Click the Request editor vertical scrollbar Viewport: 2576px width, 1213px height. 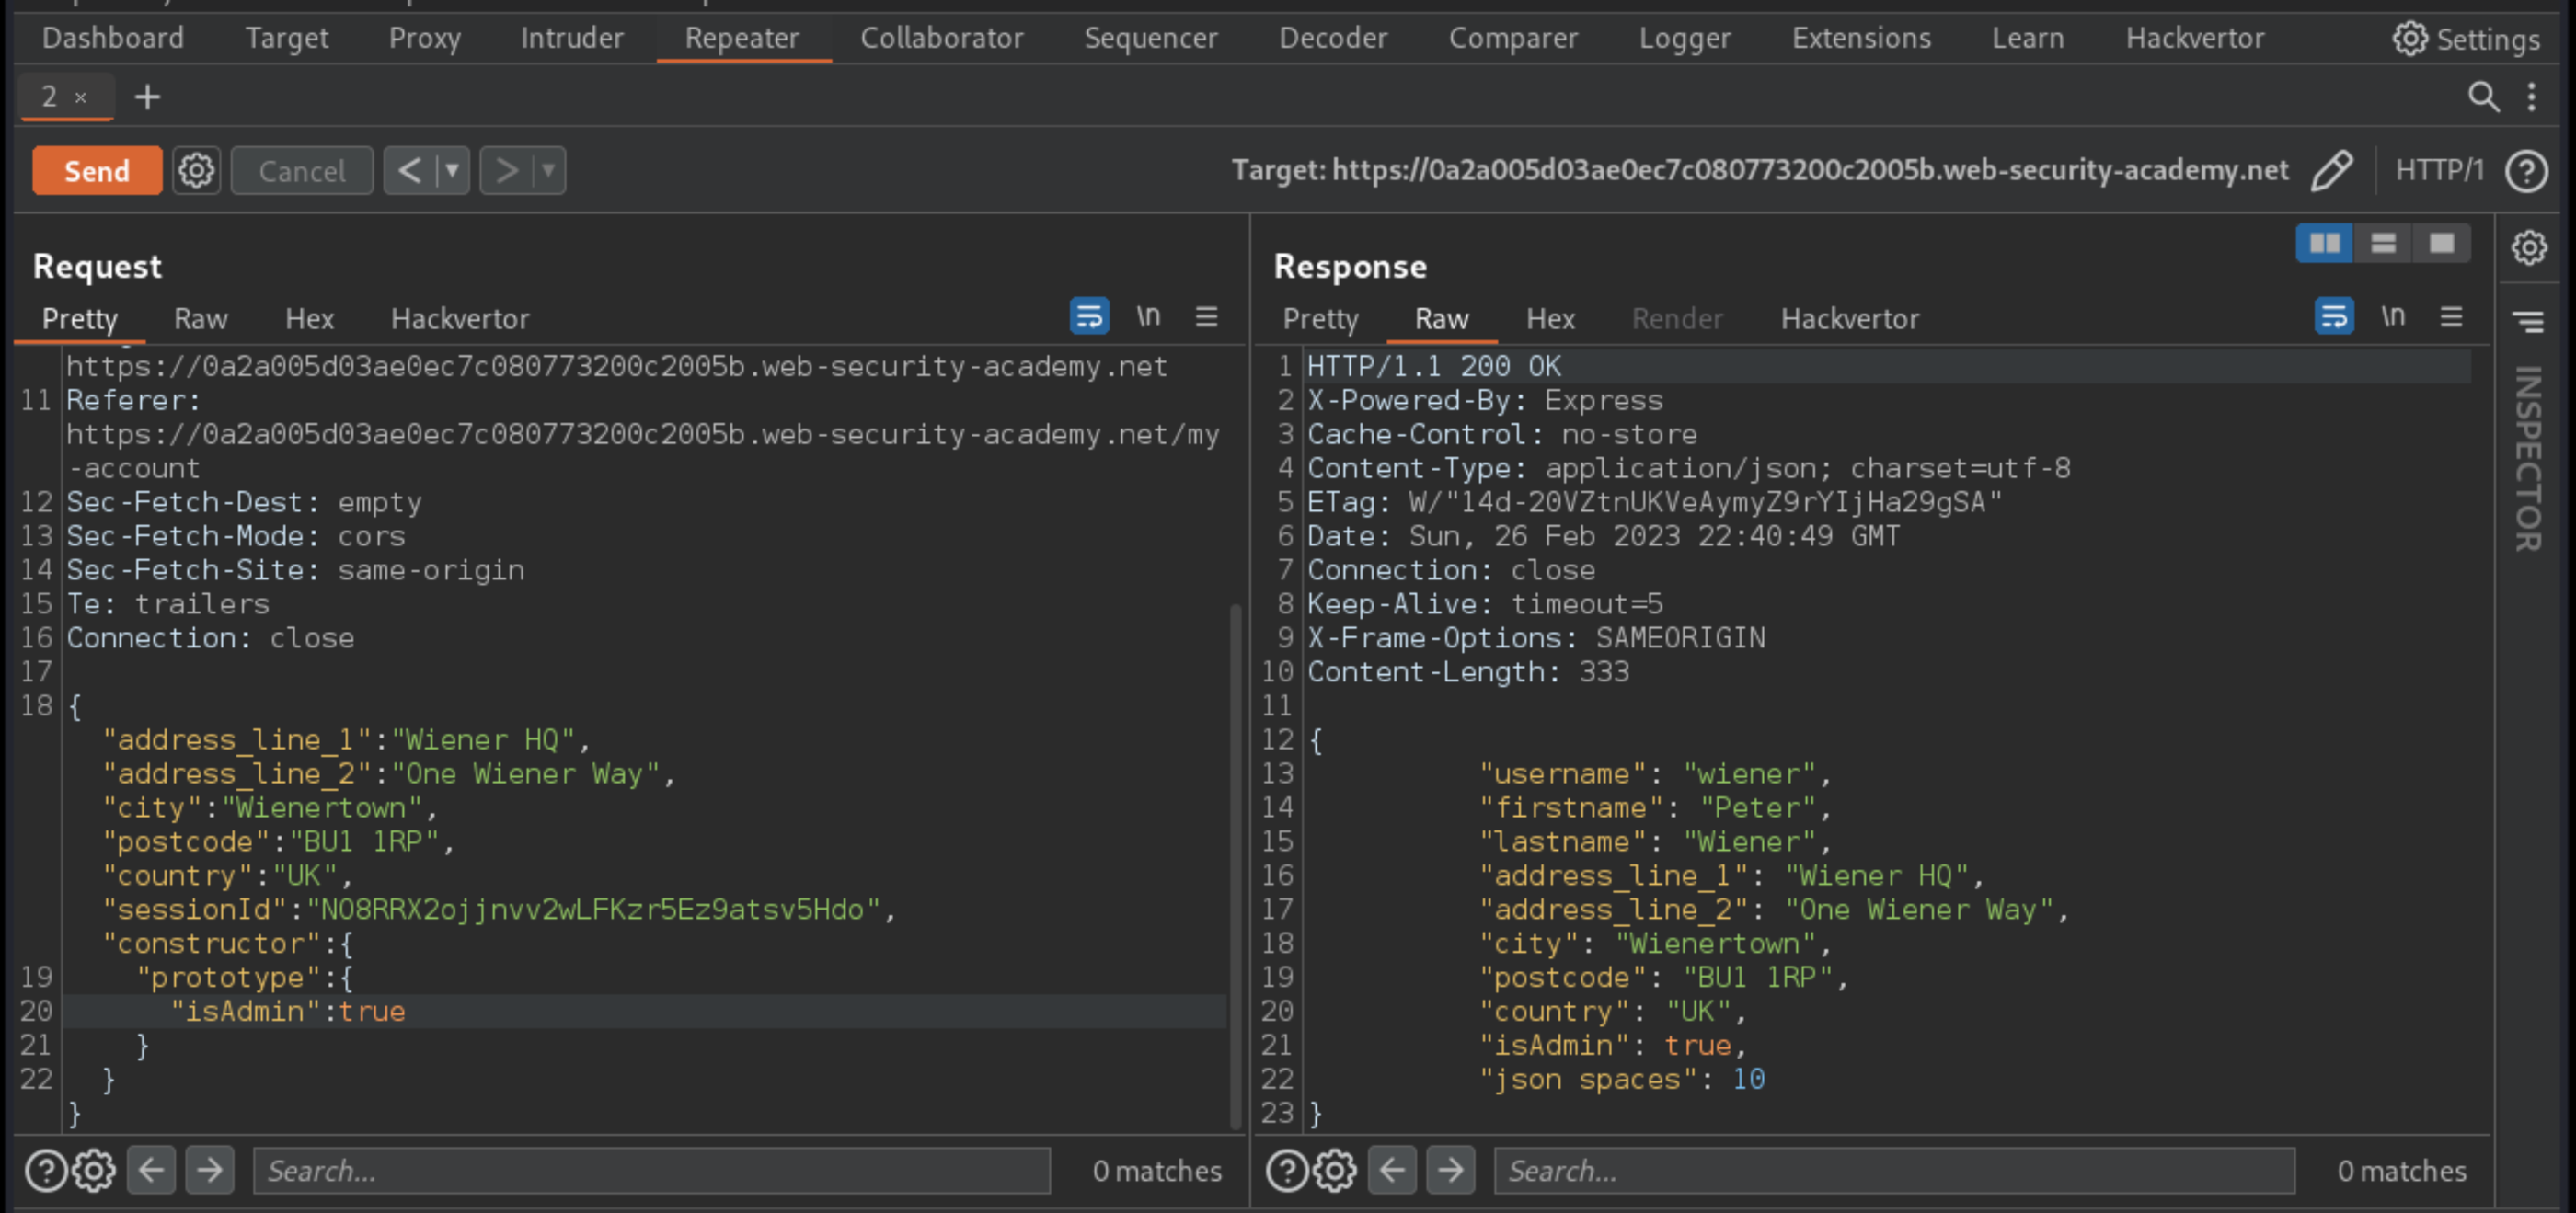coord(1235,865)
